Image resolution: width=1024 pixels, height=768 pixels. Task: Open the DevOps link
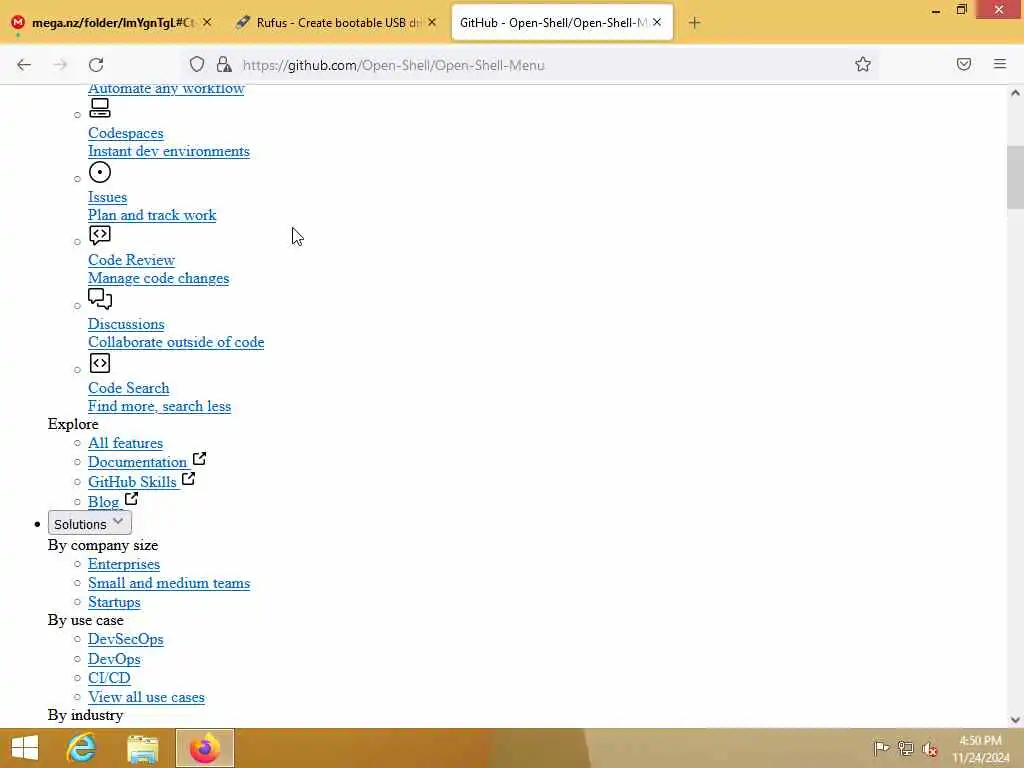pos(114,659)
